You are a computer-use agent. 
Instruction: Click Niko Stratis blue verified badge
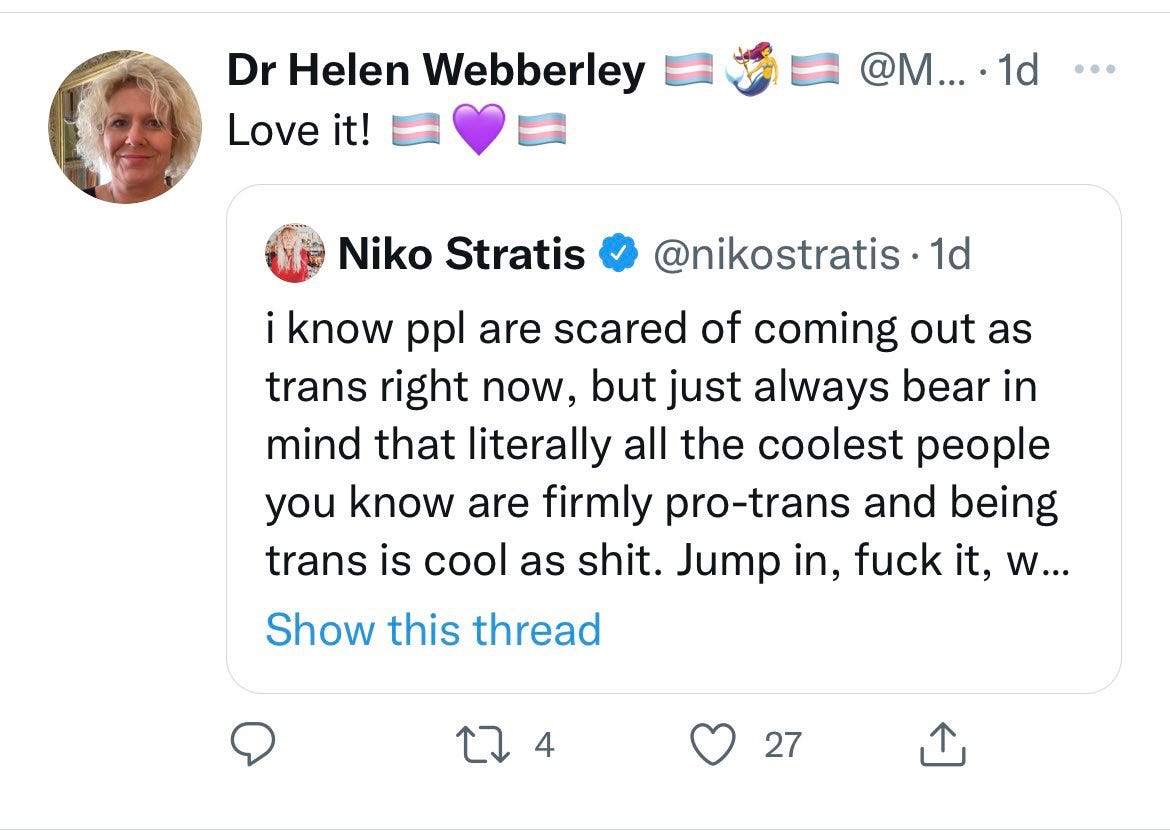(619, 253)
